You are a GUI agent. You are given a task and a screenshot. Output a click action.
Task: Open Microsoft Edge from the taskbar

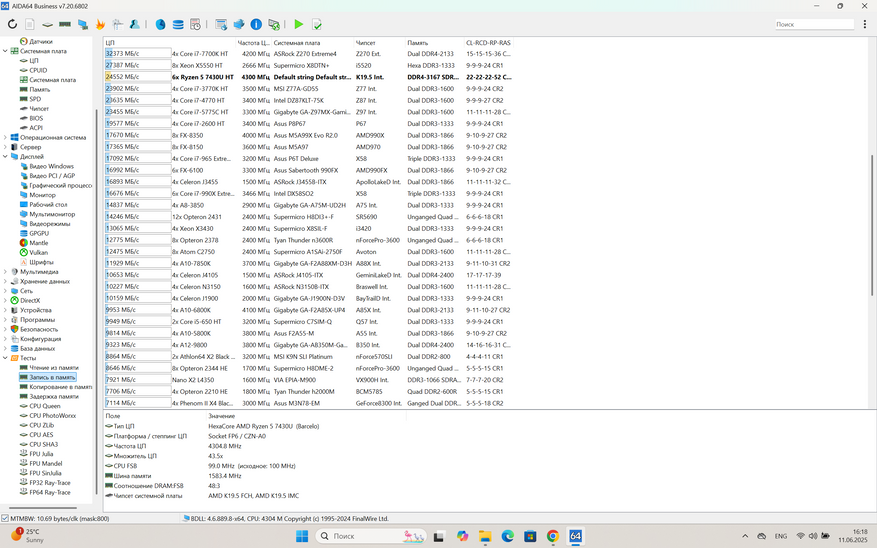[507, 536]
